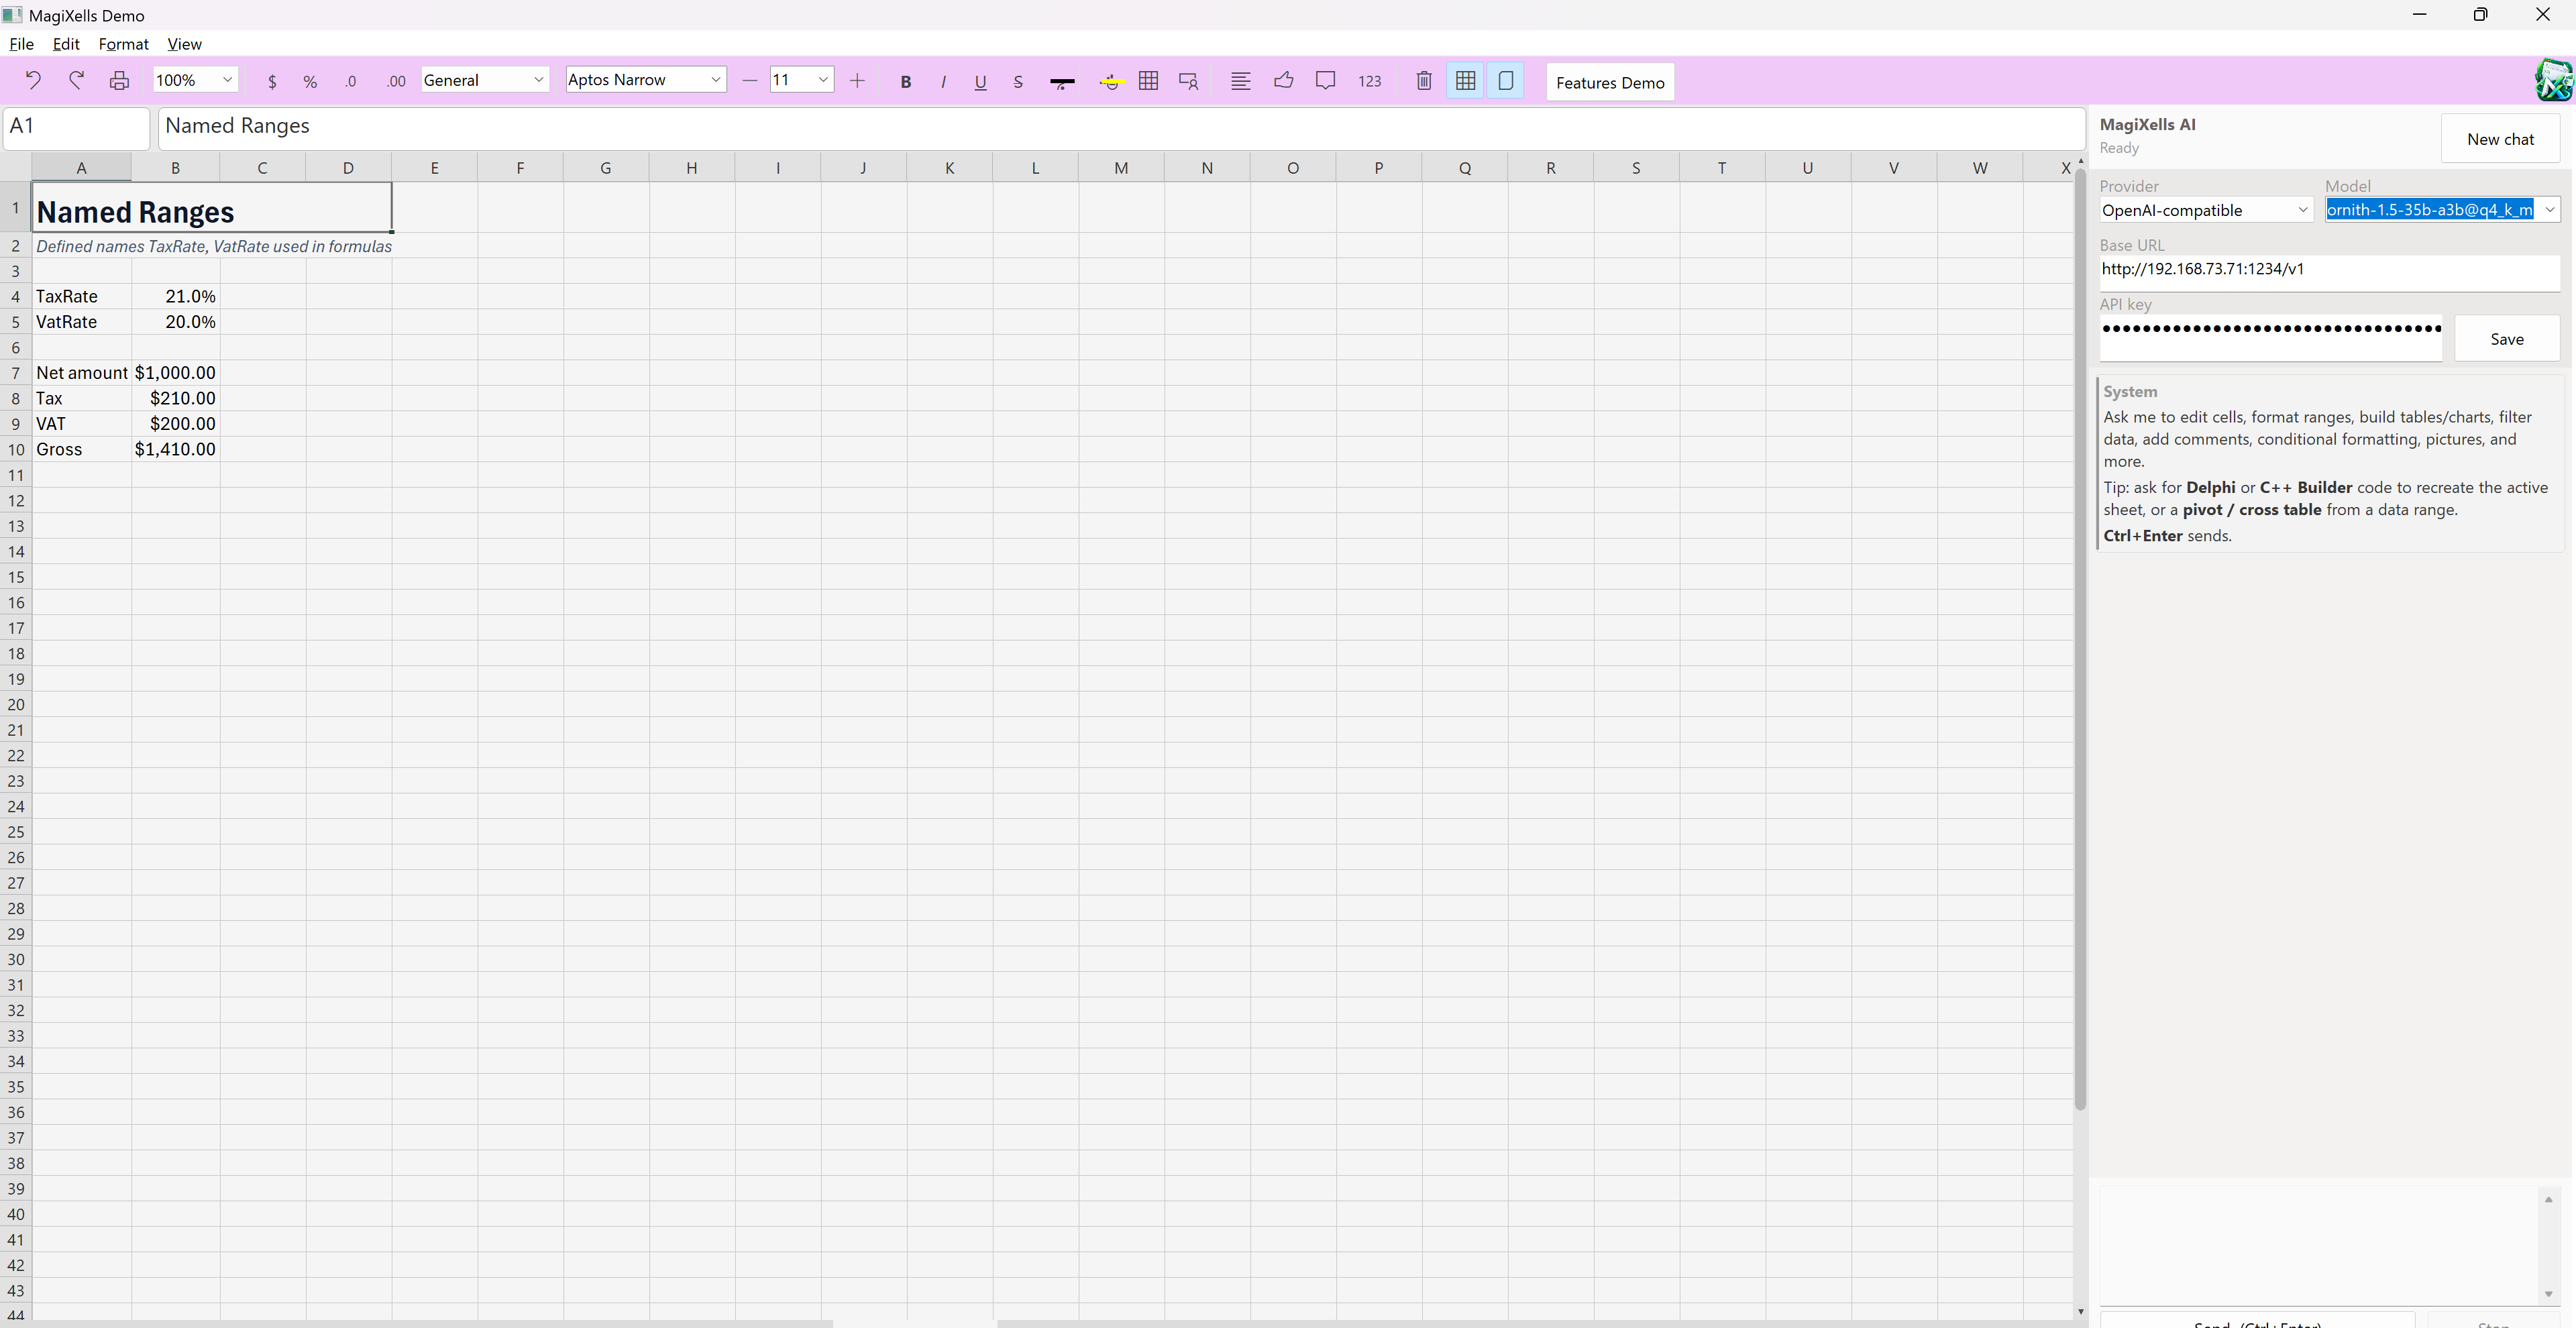Open the Provider OpenAI-compatible dropdown
The image size is (2576, 1328).
(2205, 210)
